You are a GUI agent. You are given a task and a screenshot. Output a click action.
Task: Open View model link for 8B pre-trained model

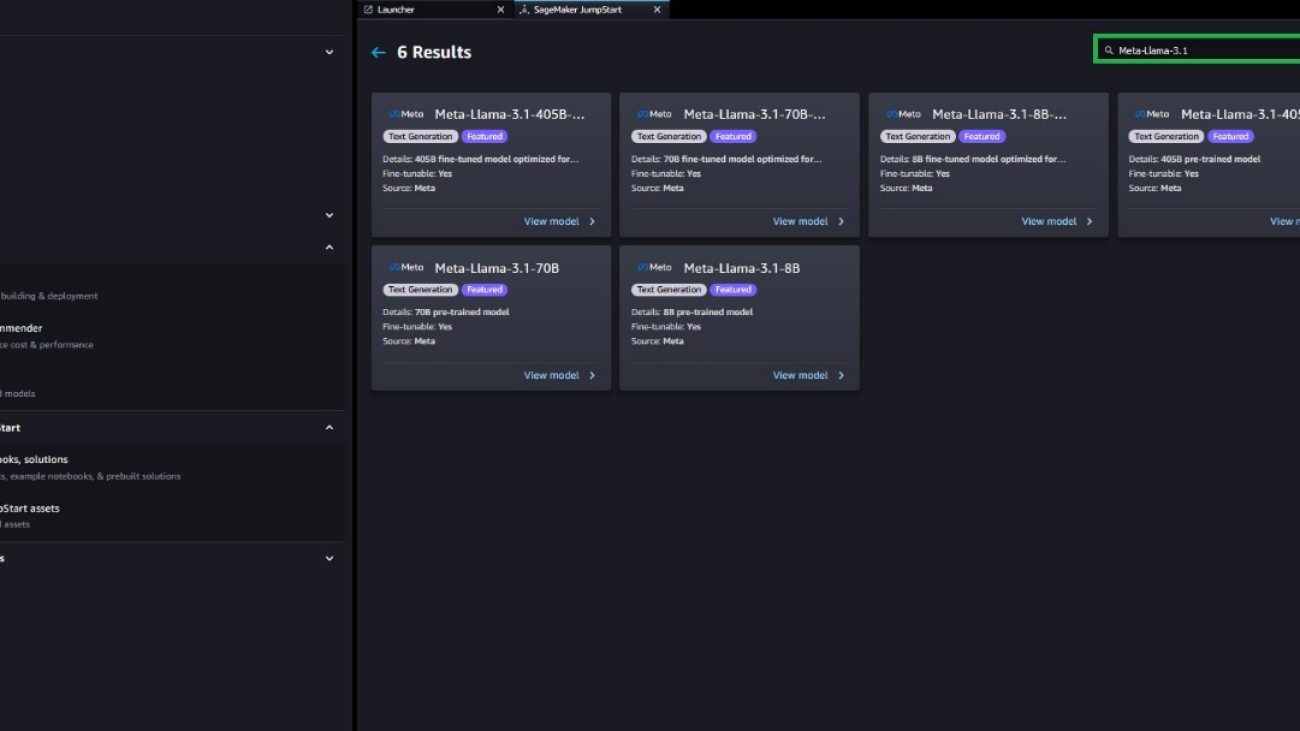tap(800, 376)
